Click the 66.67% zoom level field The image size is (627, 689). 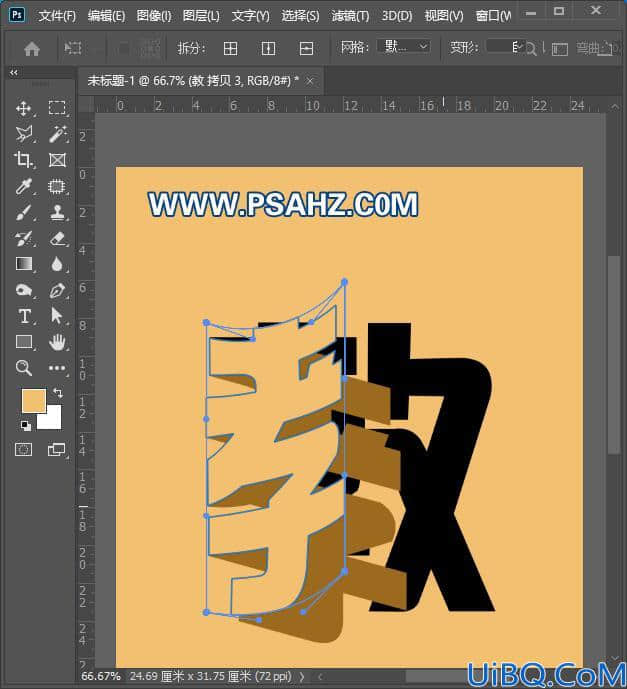point(101,676)
